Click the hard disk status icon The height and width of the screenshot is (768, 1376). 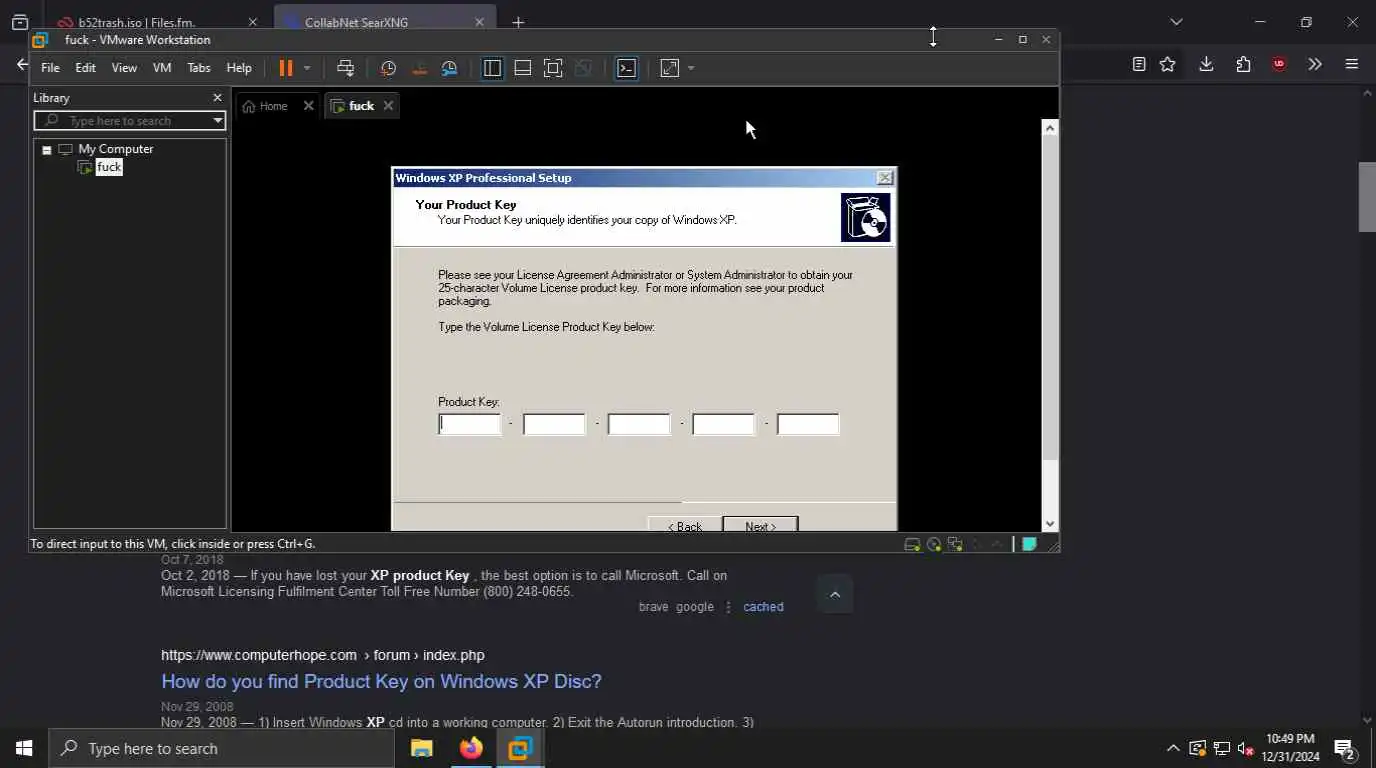tap(912, 544)
